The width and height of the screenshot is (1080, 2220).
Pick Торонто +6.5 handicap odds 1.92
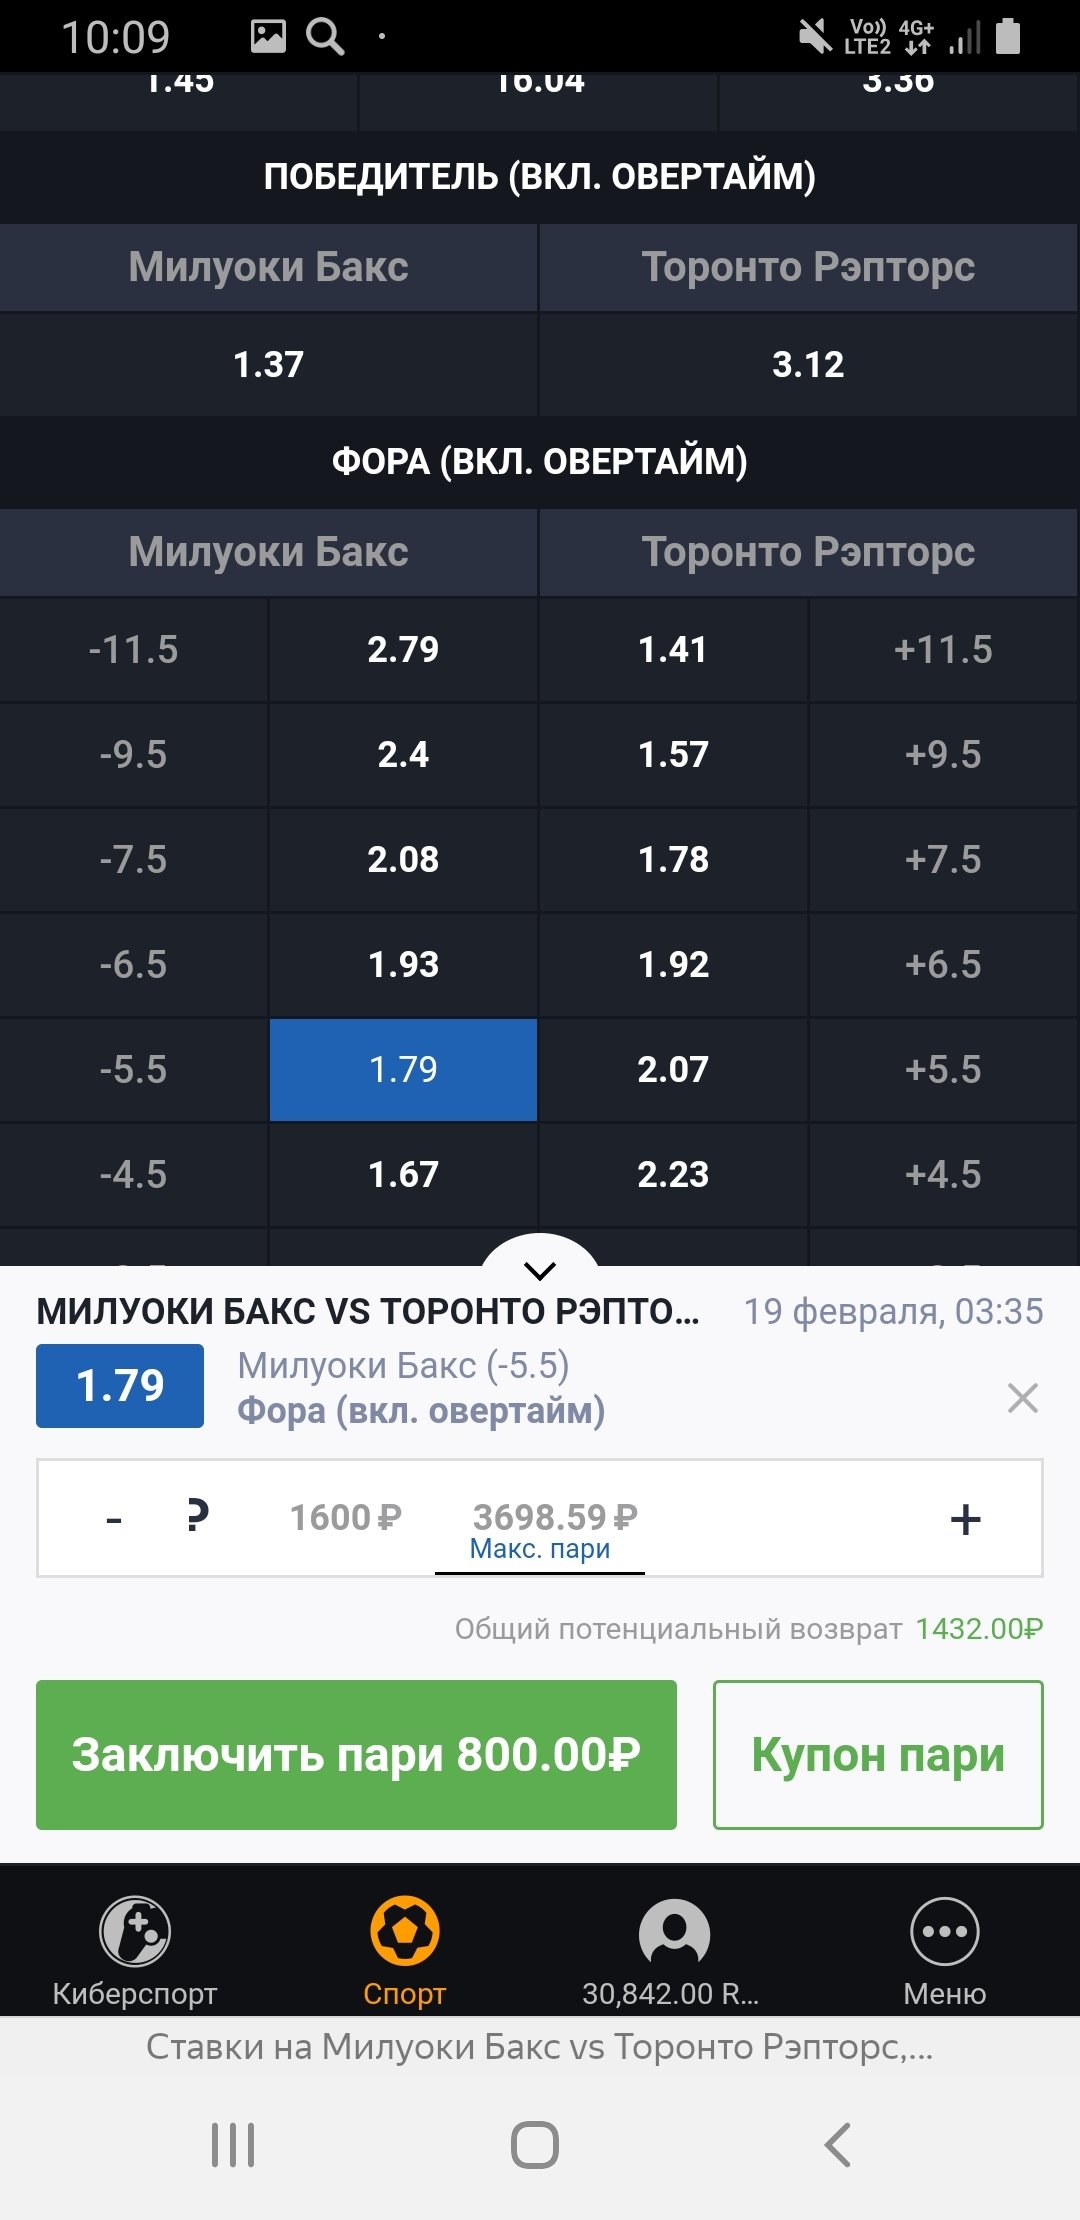click(673, 965)
